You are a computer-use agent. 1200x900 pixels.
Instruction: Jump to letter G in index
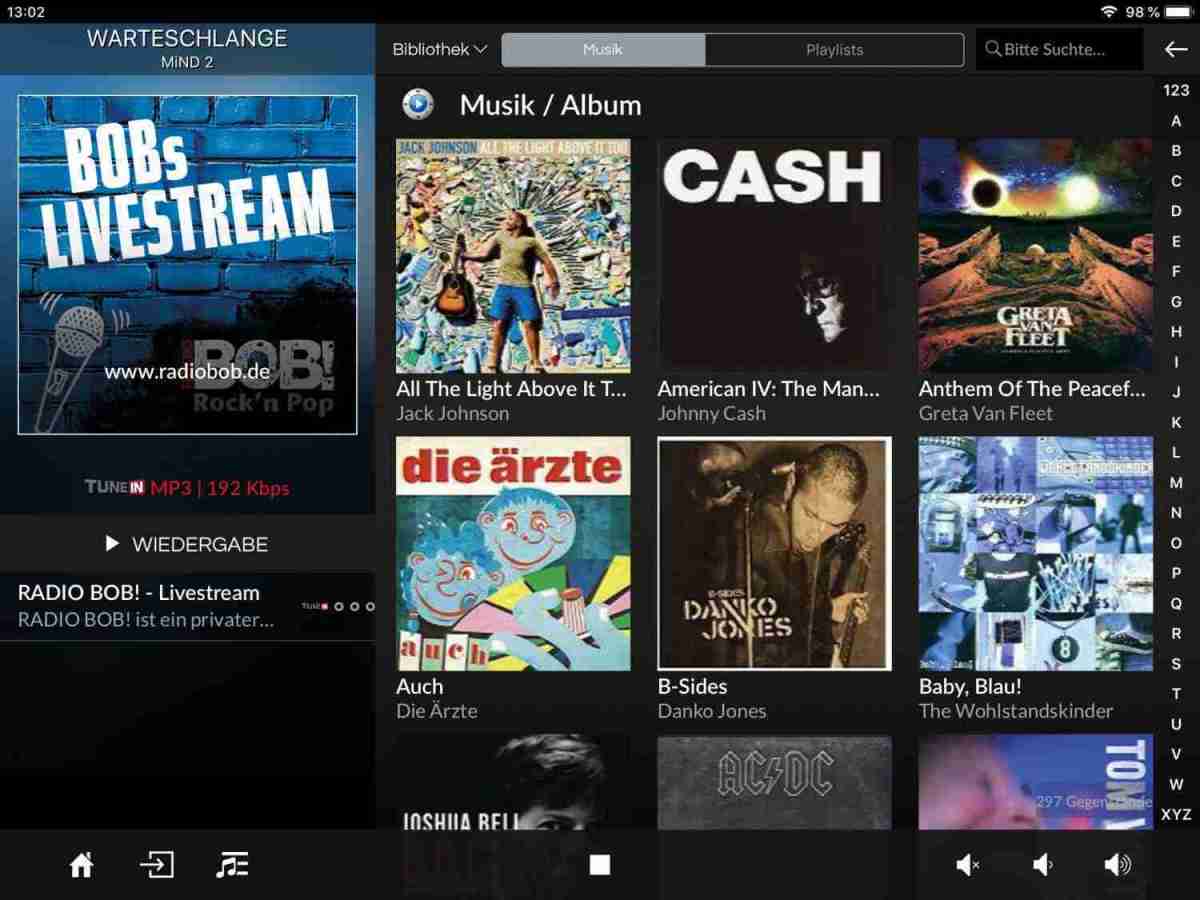click(1176, 301)
